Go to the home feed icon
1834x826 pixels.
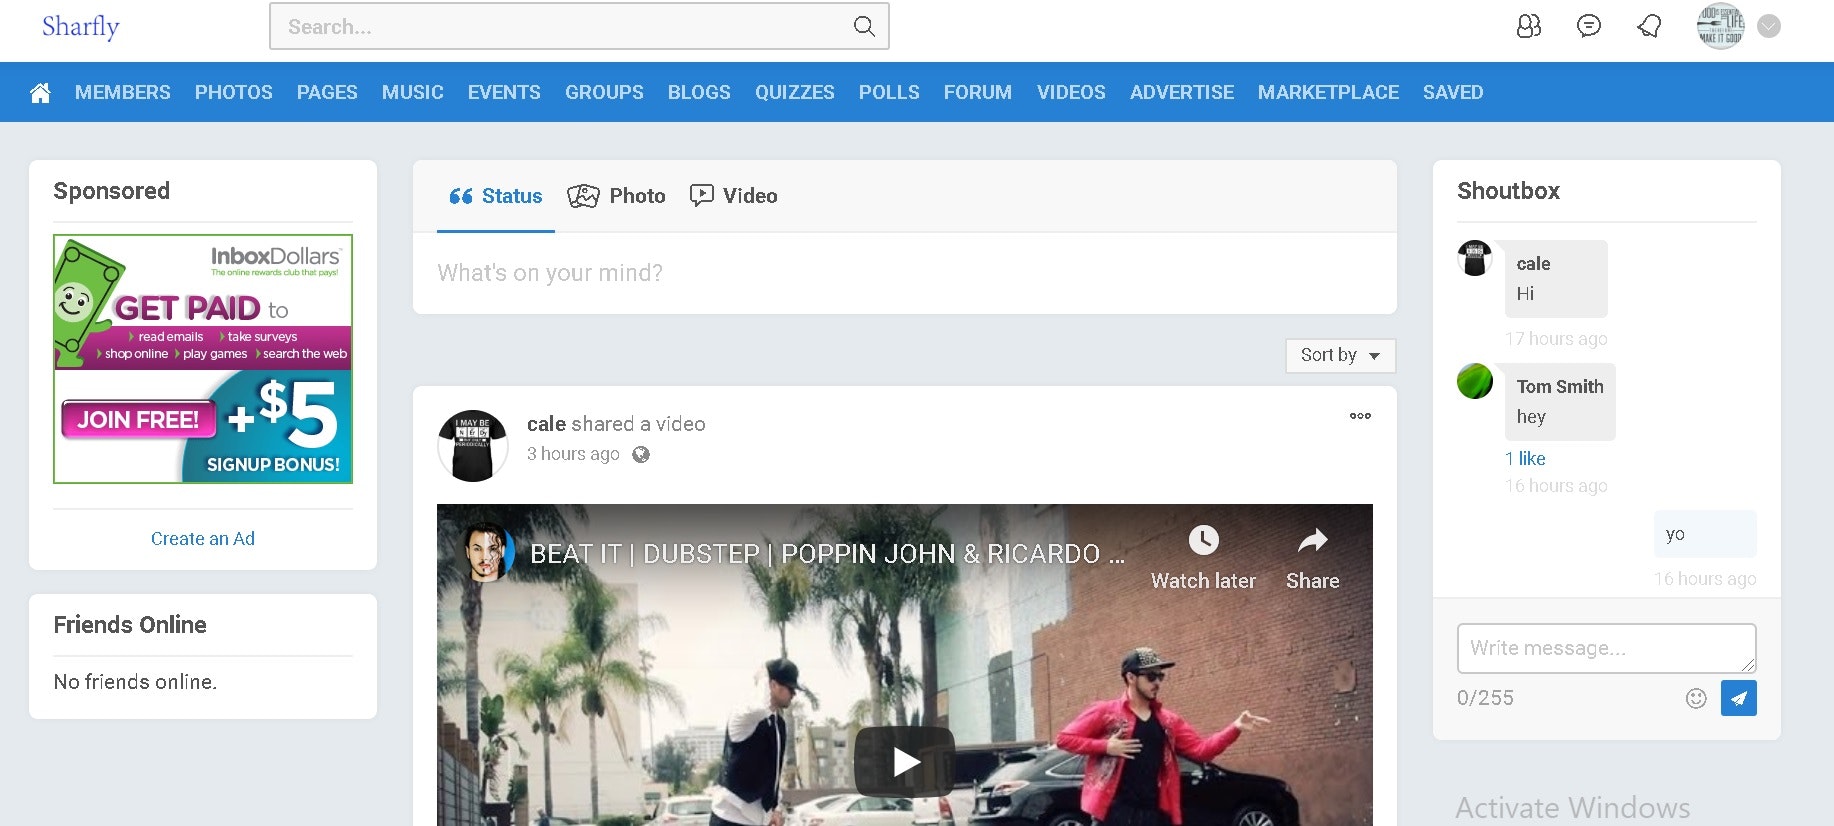[40, 93]
